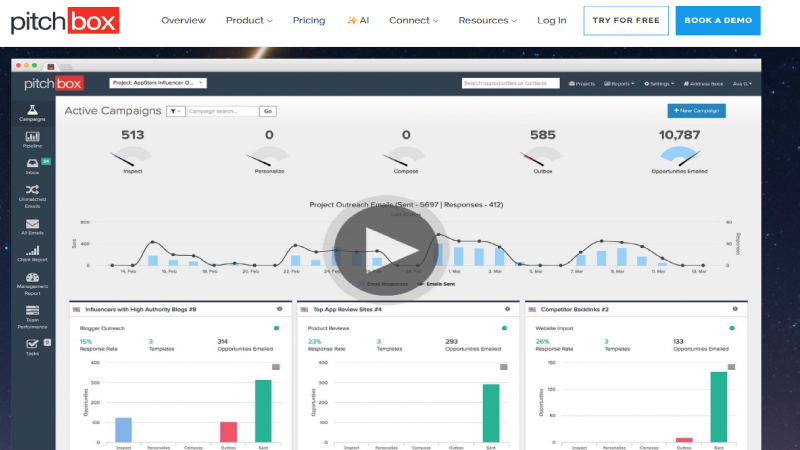800x450 pixels.
Task: Open the Project AppStars Influencer selector
Action: point(158,83)
